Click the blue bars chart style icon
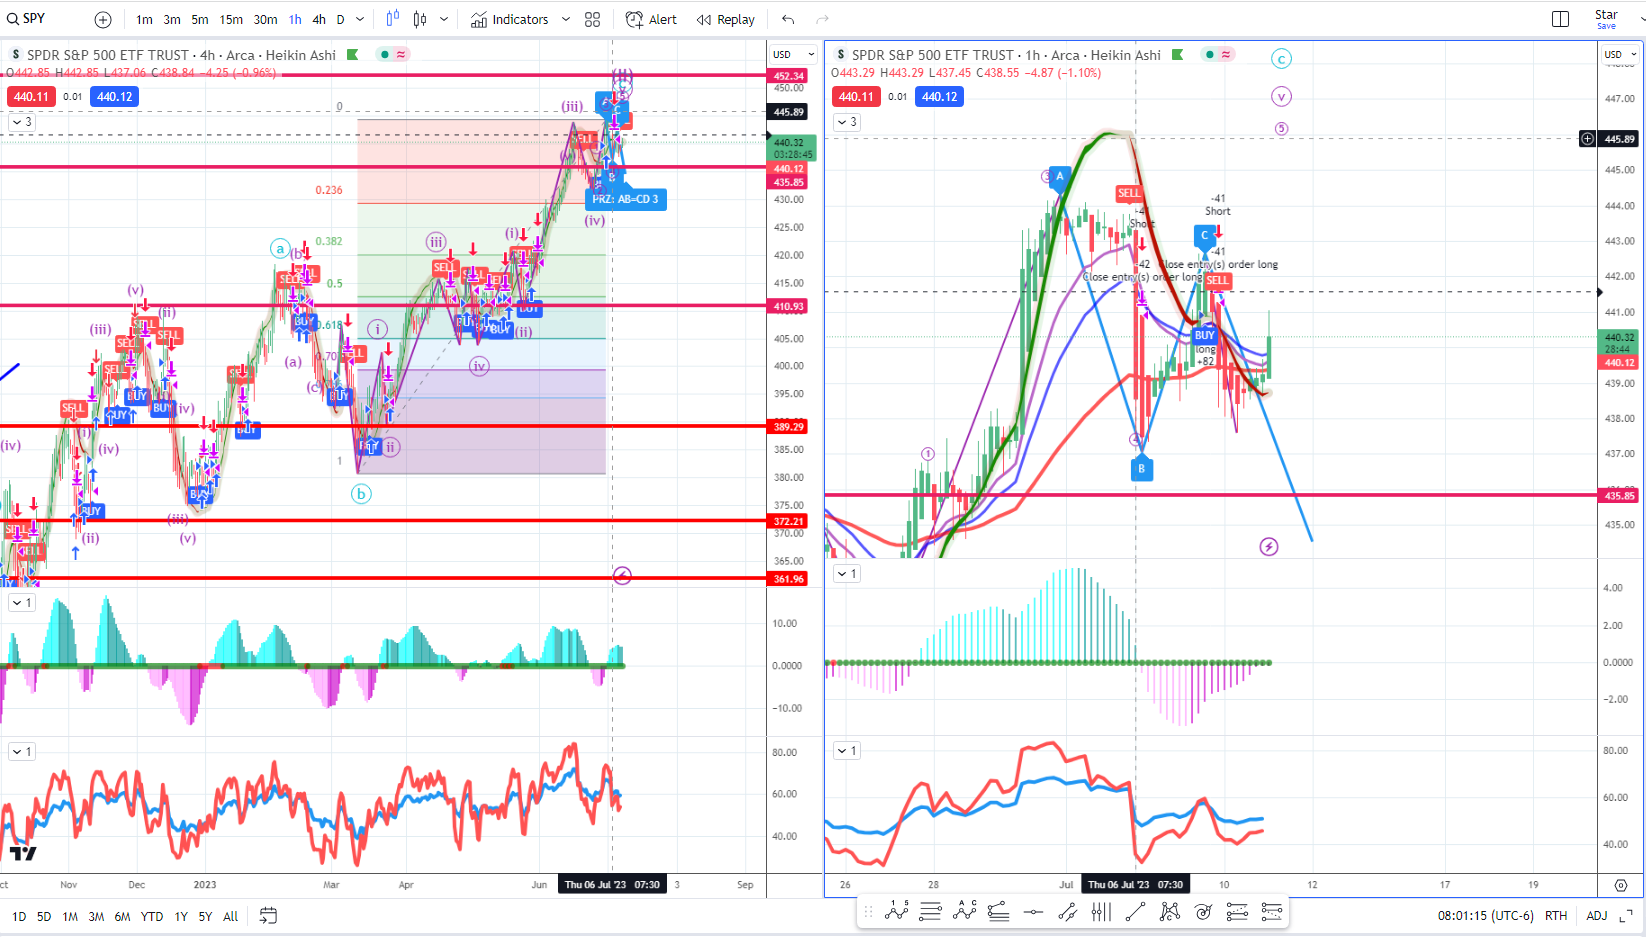The height and width of the screenshot is (937, 1646). 393,19
